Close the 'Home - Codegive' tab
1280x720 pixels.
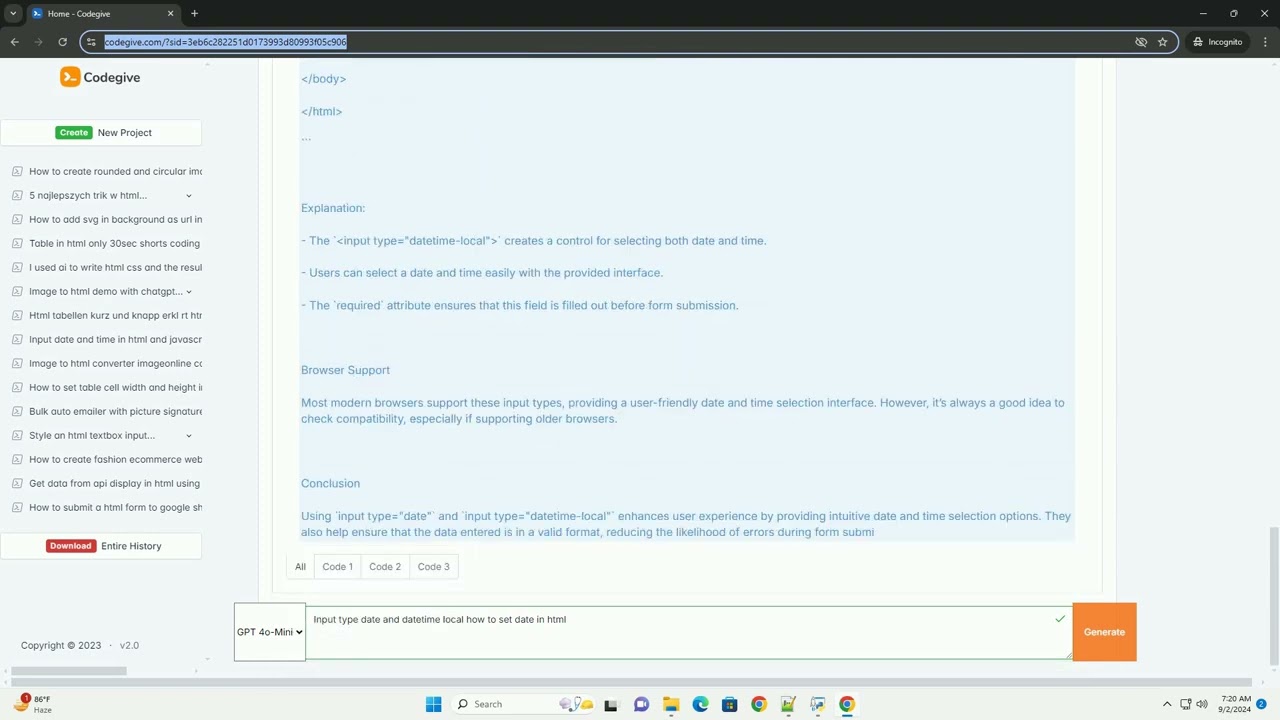click(x=170, y=14)
